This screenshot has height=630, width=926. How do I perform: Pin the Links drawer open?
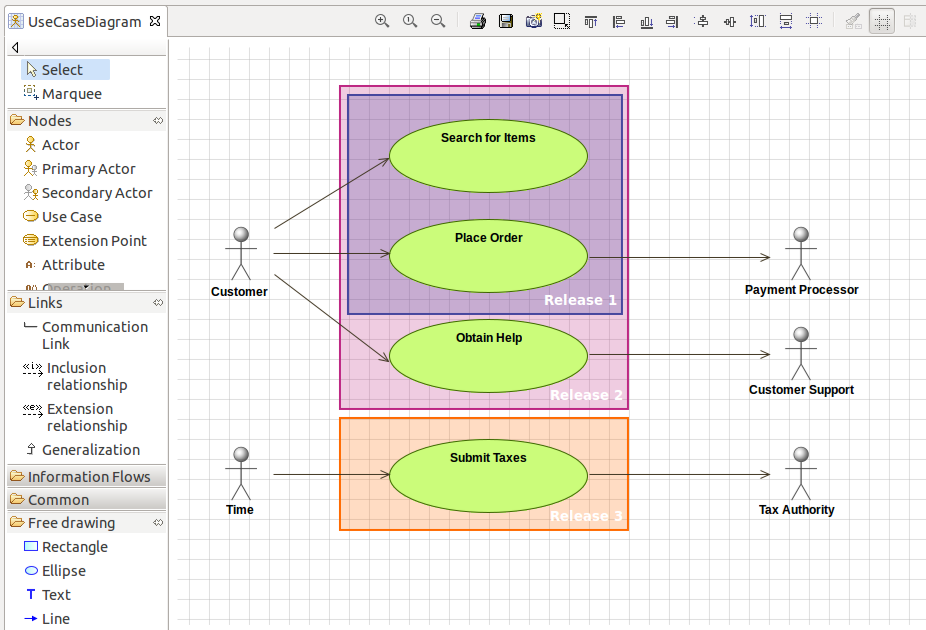coord(158,303)
